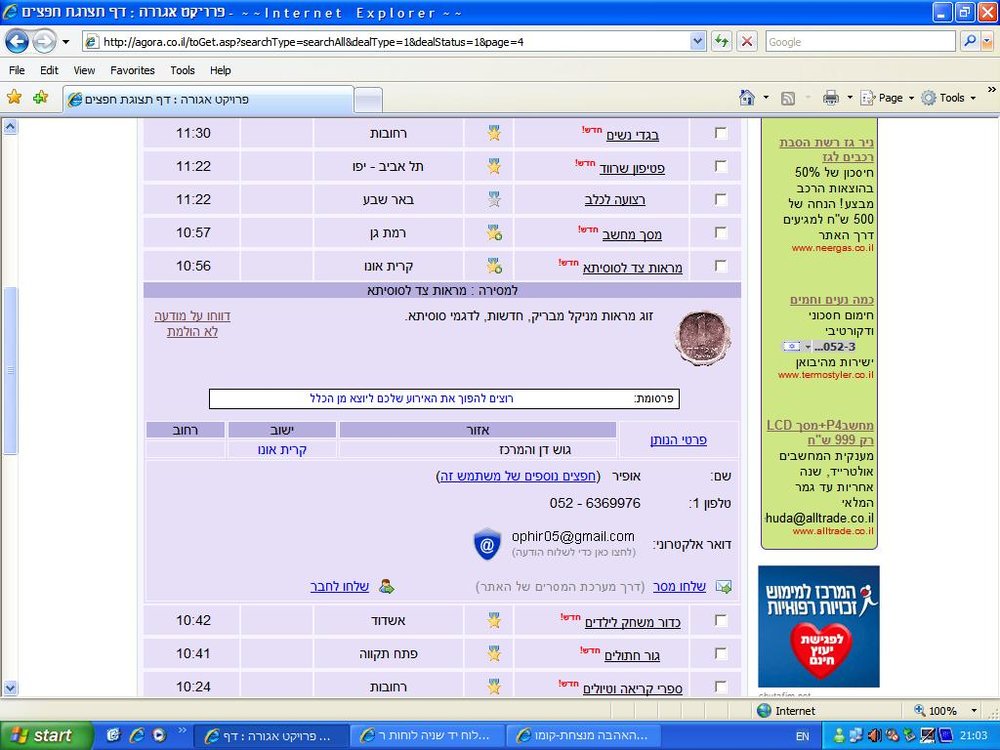Open the פטיפון שרווד listing link
The width and height of the screenshot is (1000, 750).
point(632,168)
